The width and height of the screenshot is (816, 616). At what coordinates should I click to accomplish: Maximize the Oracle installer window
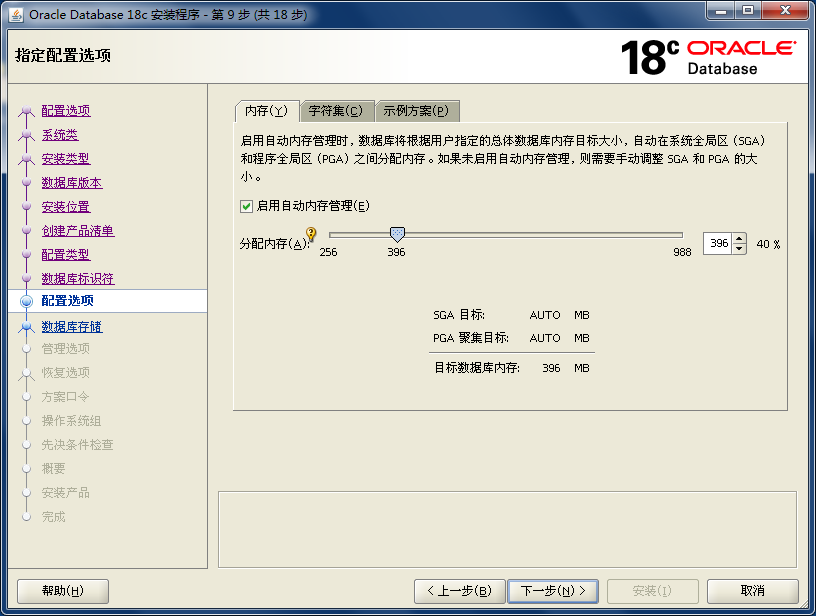pos(748,11)
